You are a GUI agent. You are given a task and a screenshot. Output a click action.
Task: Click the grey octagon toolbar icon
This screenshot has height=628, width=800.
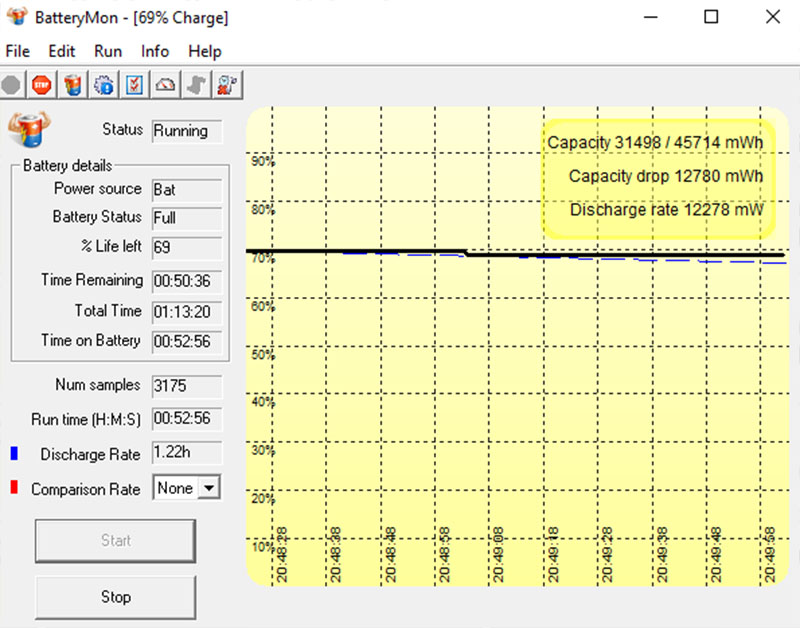pos(11,85)
